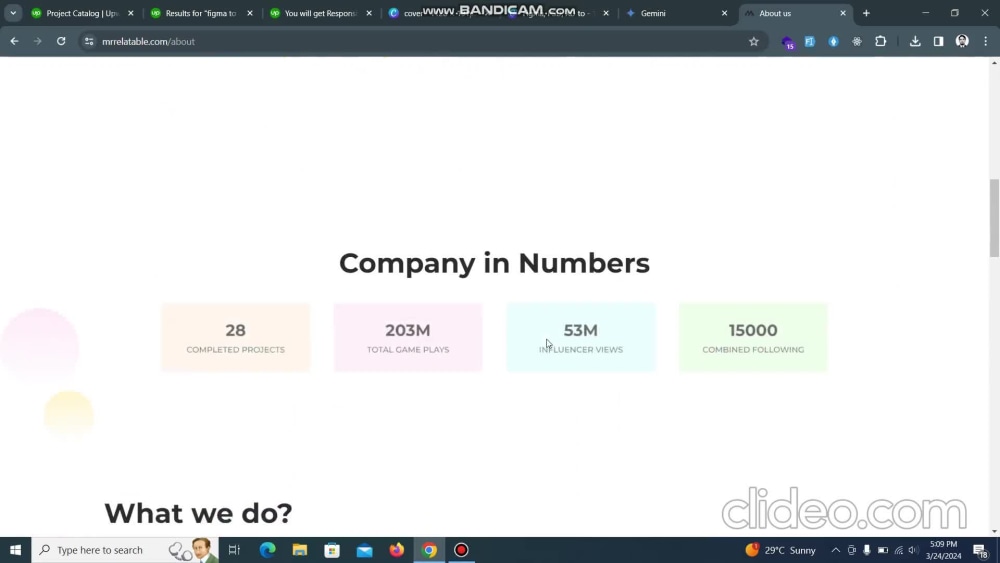
Task: Switch to the Project Catalog Upwork tab
Action: [x=82, y=13]
